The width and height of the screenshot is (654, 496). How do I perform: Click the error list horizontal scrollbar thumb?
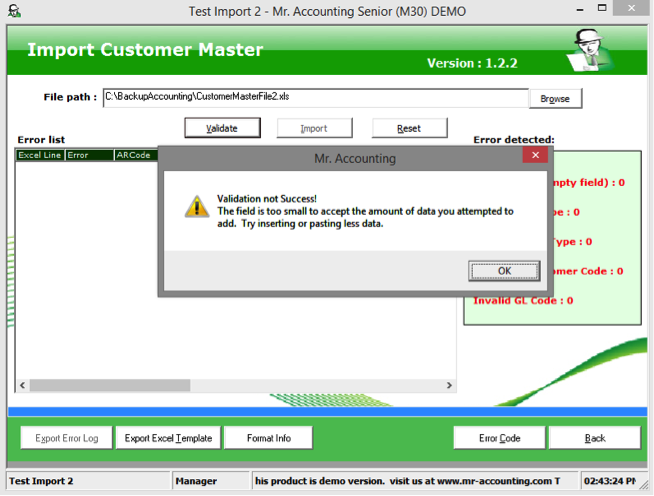(x=110, y=385)
